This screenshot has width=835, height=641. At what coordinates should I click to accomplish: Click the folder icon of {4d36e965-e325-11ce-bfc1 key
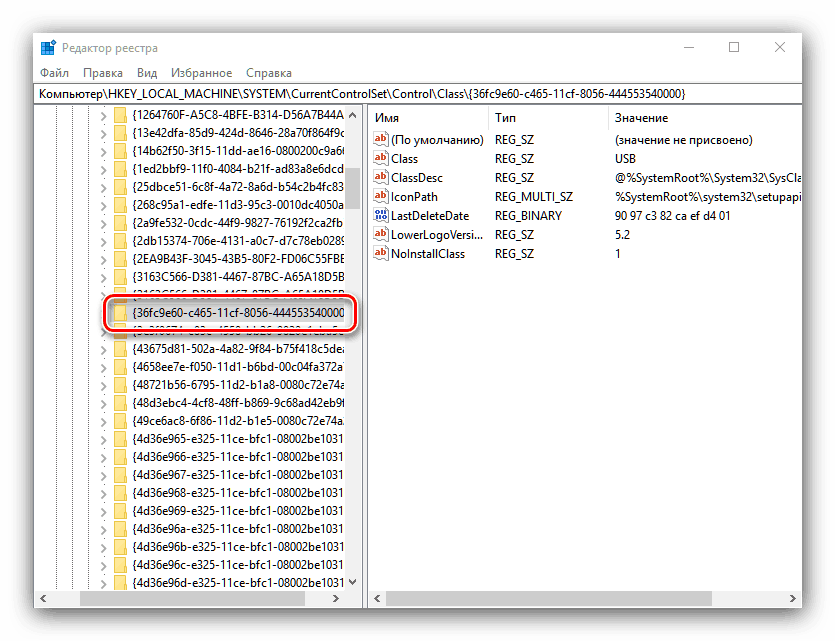(x=121, y=439)
